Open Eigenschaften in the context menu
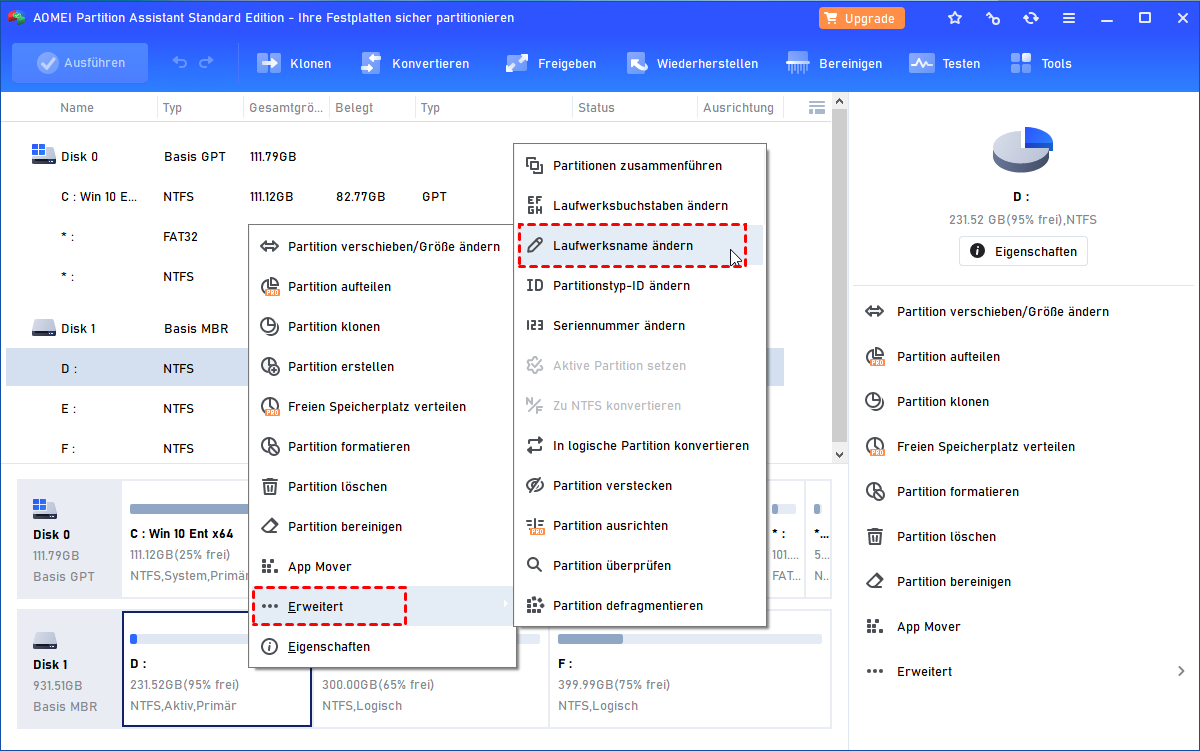The height and width of the screenshot is (751, 1200). click(x=382, y=646)
